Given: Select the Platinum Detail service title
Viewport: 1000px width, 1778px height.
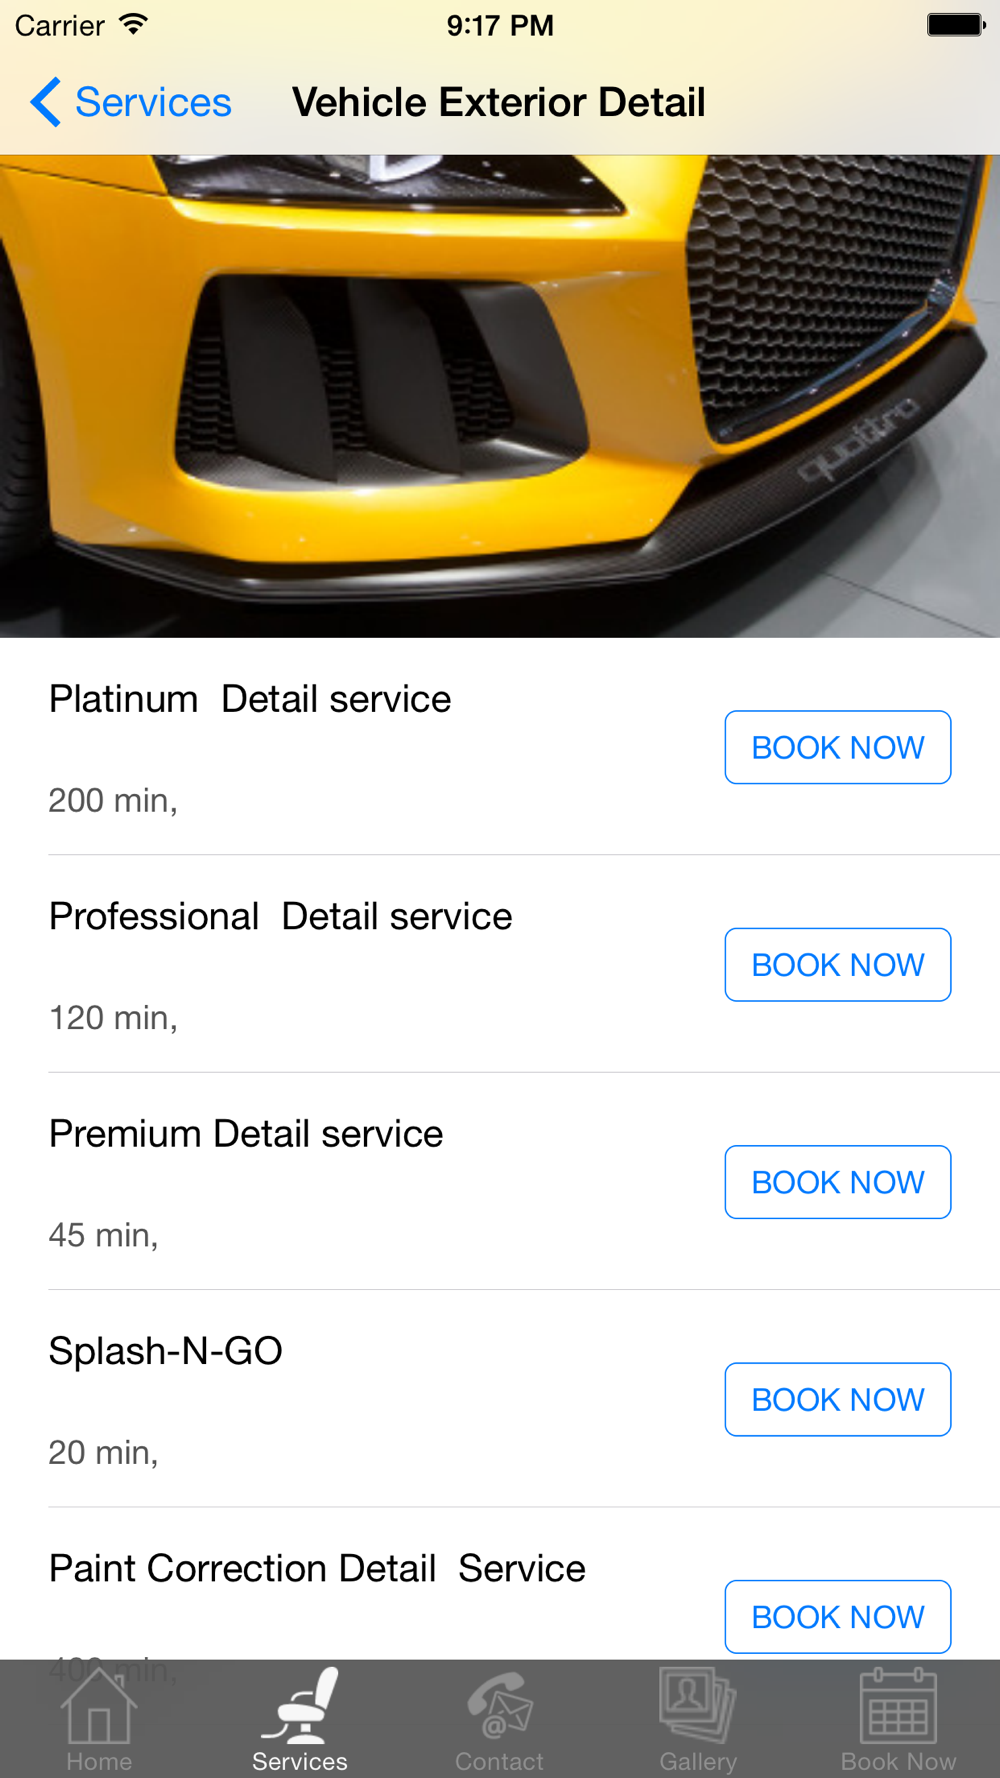Looking at the screenshot, I should (250, 699).
